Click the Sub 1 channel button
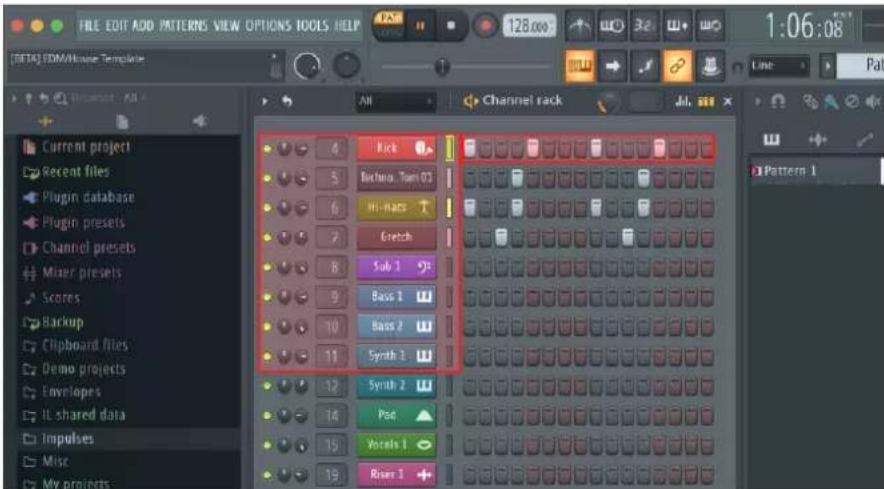The height and width of the screenshot is (489, 884). pyautogui.click(x=396, y=267)
